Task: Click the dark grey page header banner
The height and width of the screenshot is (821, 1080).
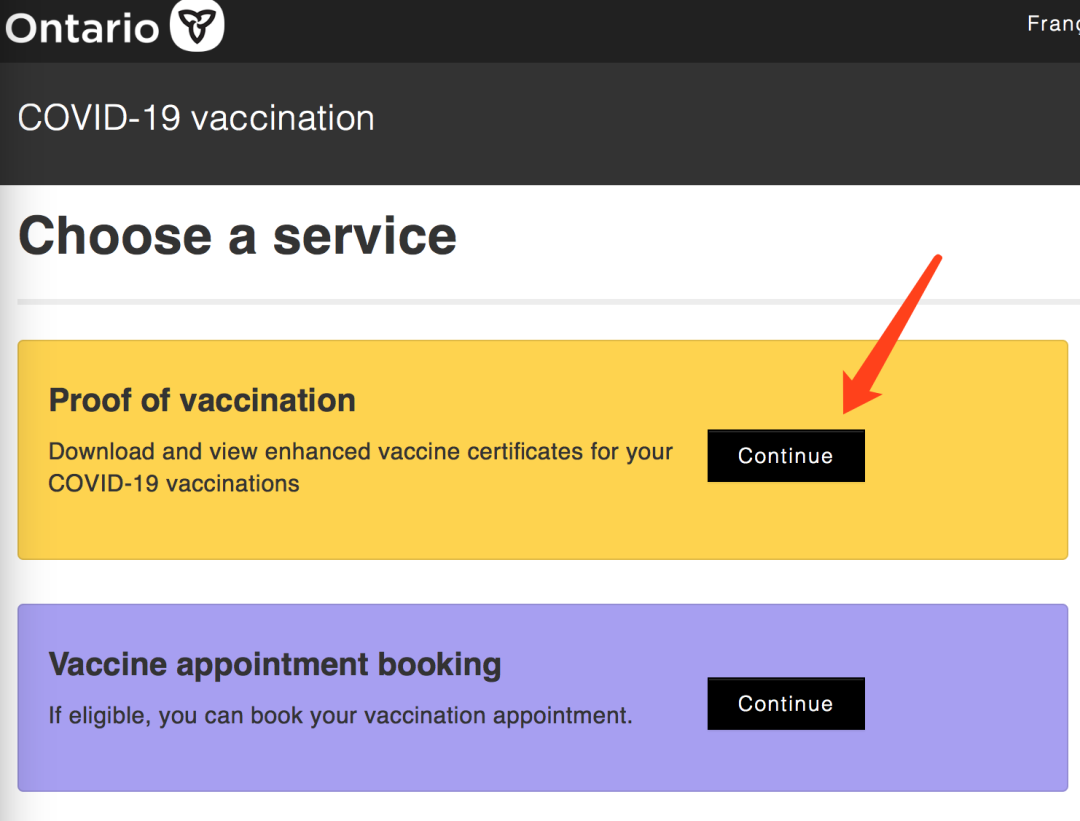Action: coord(540,124)
